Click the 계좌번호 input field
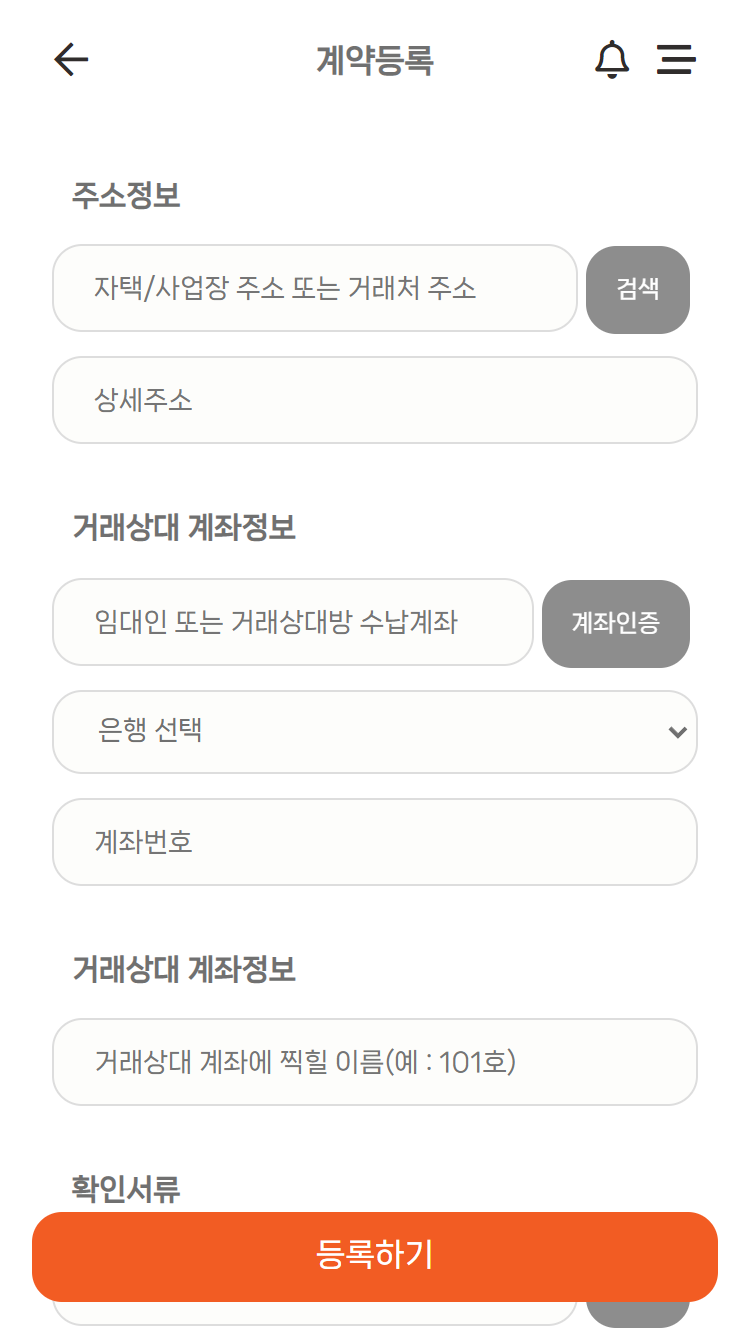This screenshot has width=750, height=1334. (x=374, y=842)
